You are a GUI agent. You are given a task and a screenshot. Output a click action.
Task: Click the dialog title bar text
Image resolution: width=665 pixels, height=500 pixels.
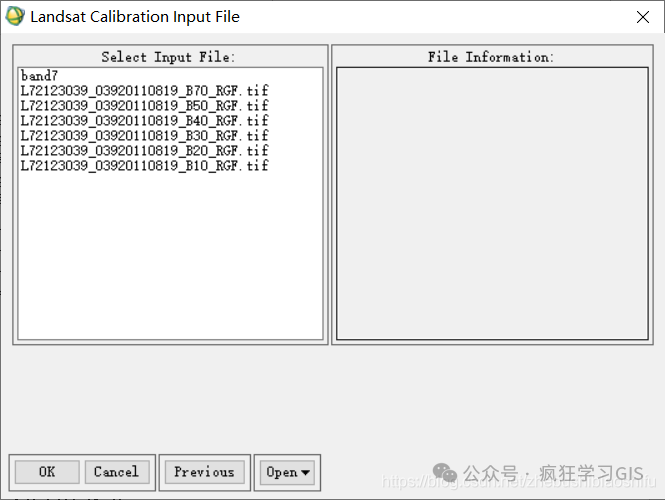[x=135, y=17]
